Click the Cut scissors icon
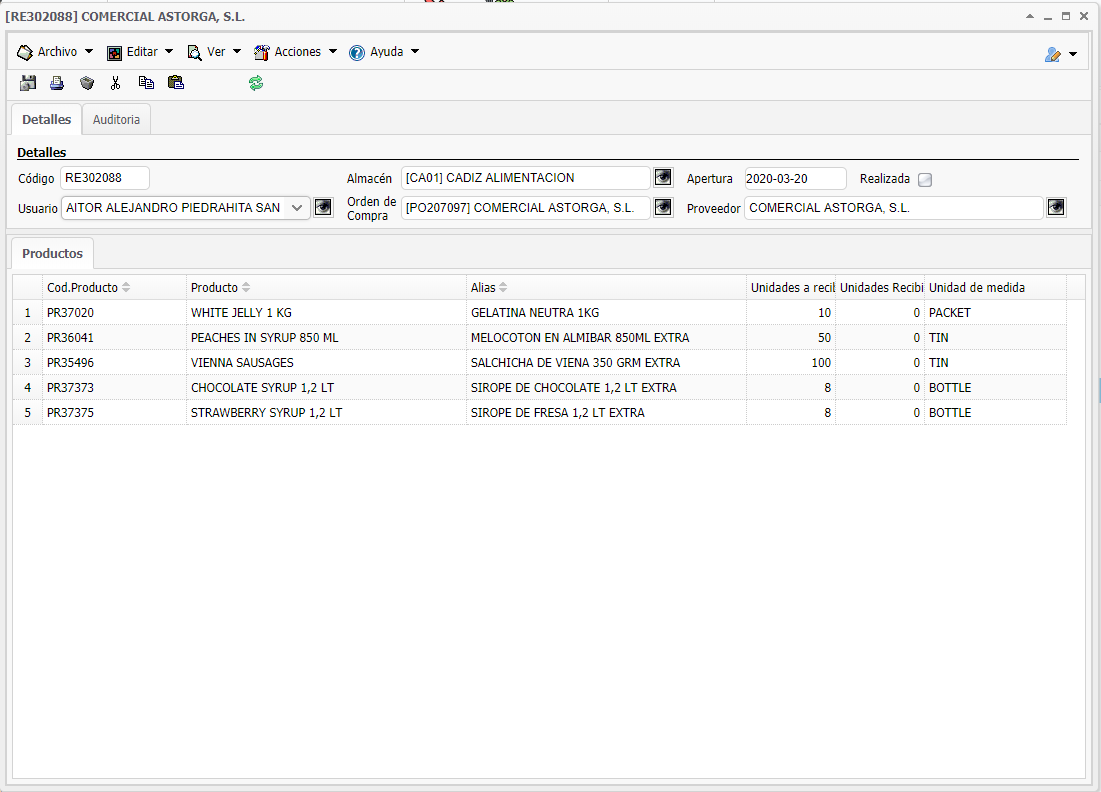Image resolution: width=1101 pixels, height=792 pixels. pos(116,83)
